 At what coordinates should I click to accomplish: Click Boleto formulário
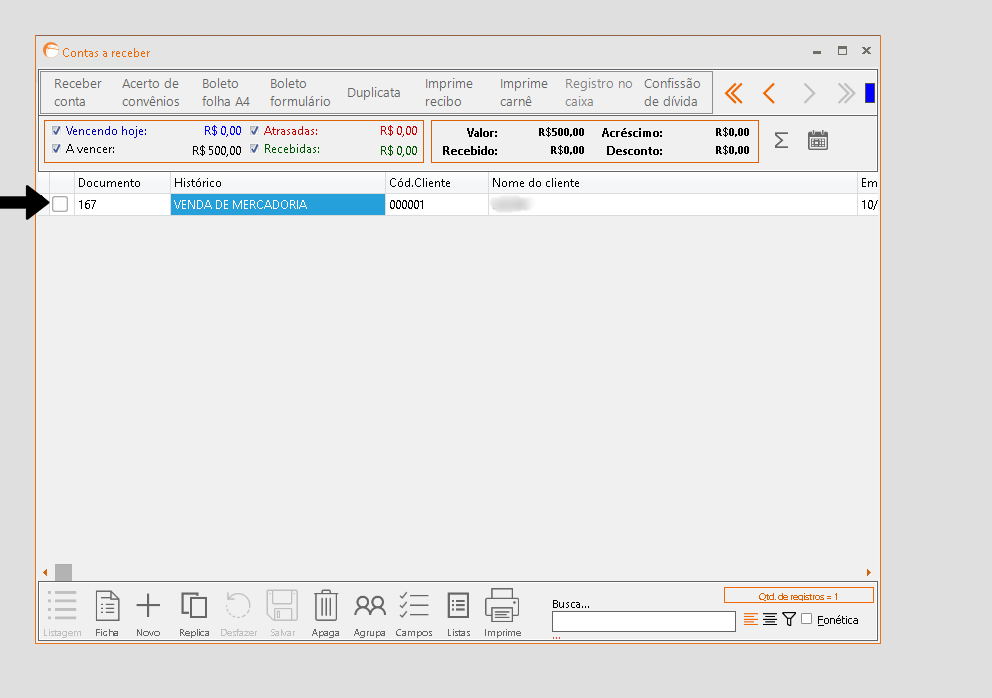(x=300, y=92)
